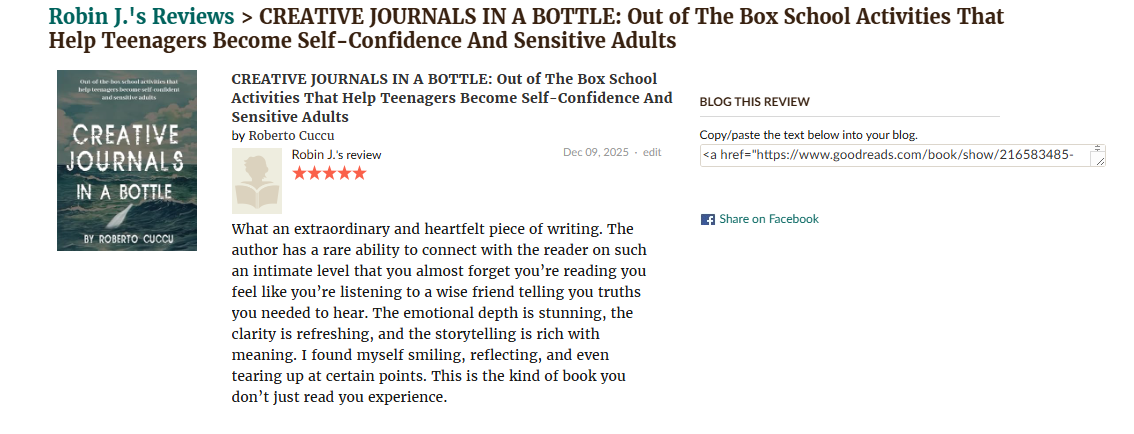
Task: Click the reviewer's avatar image
Action: pos(257,181)
